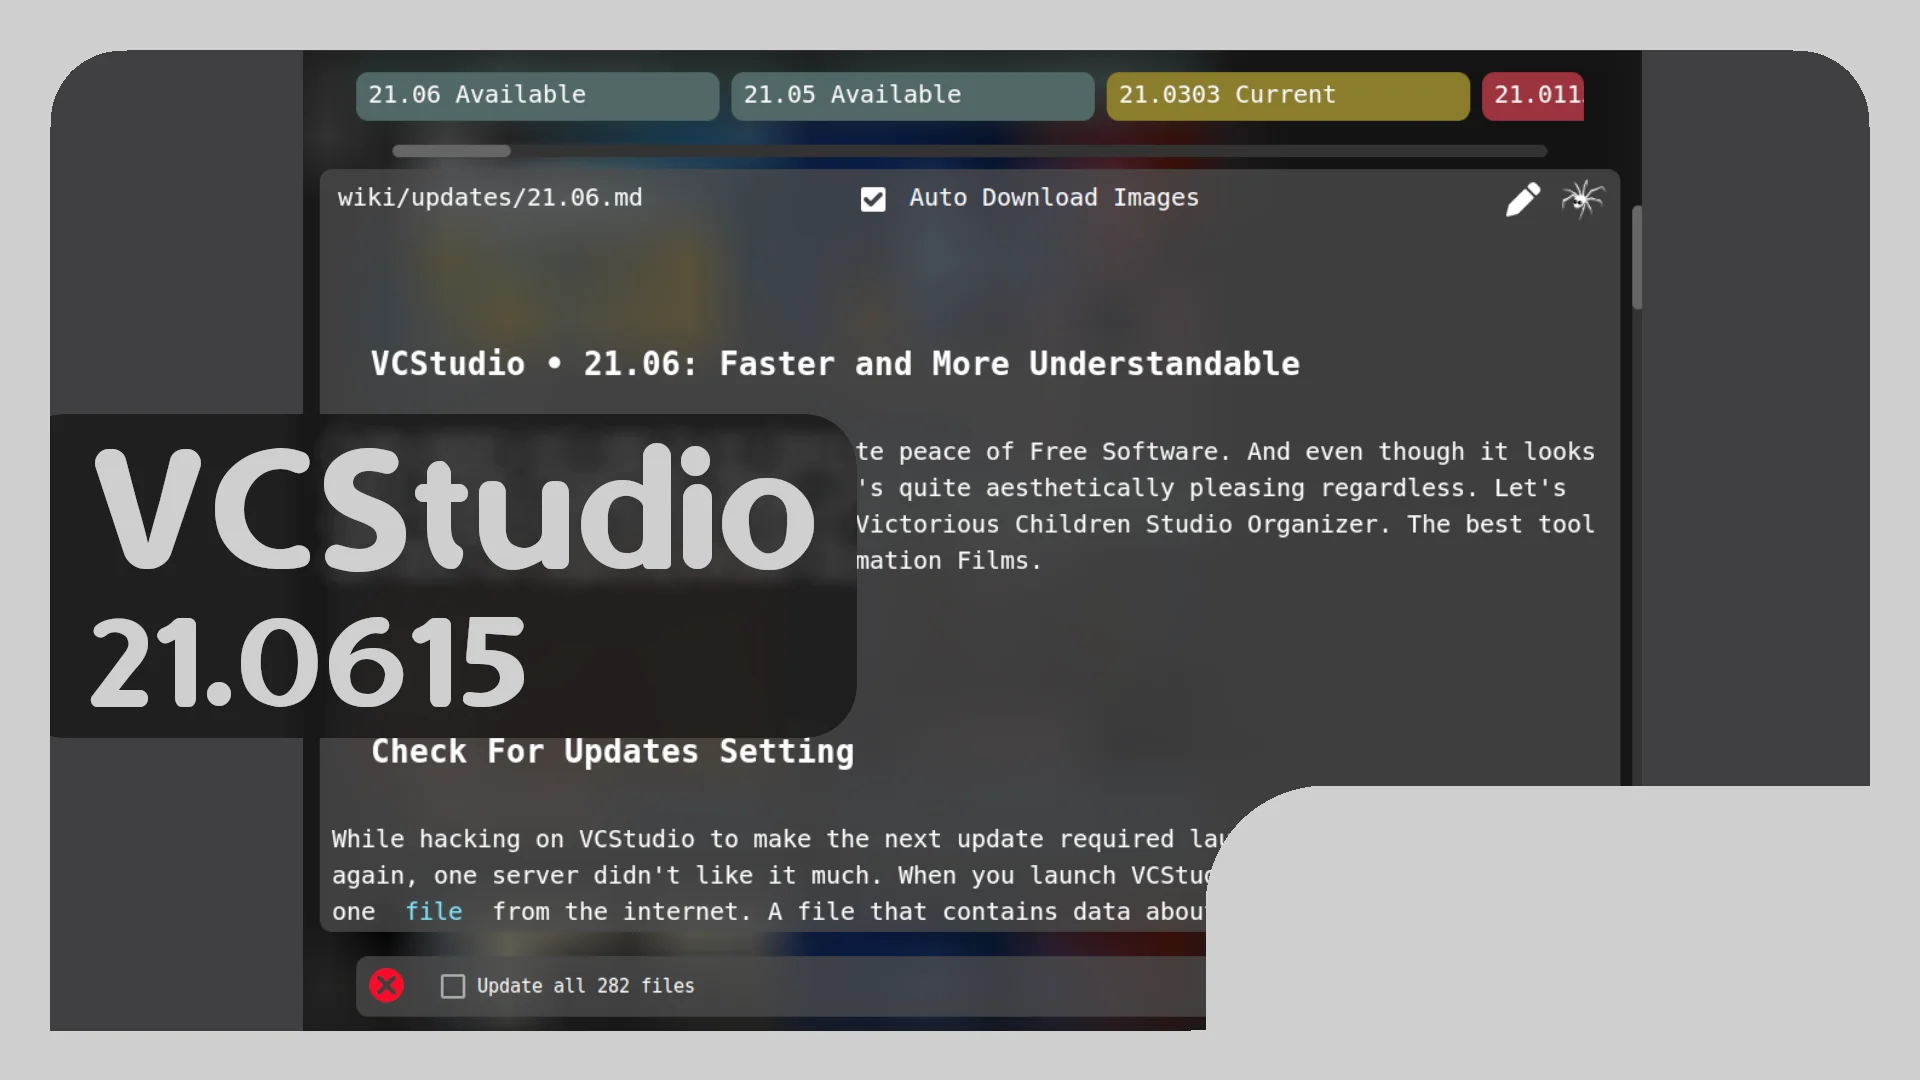Screen dimensions: 1920x1080
Task: Open the blue 'file' hyperlink
Action: (434, 911)
